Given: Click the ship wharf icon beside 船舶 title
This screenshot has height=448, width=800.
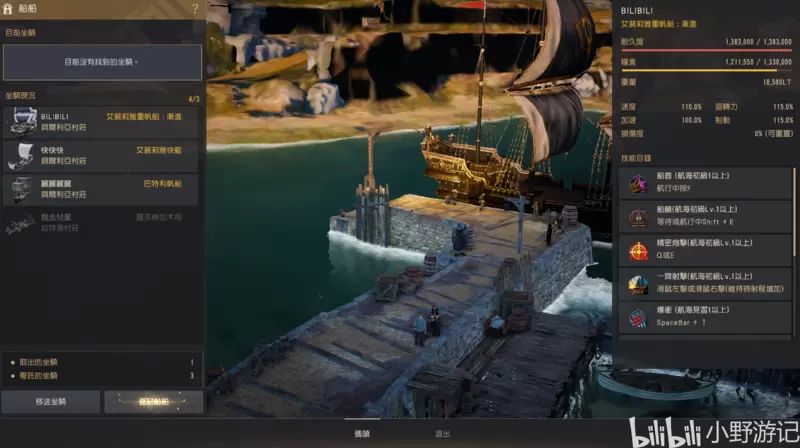Looking at the screenshot, I should 8,8.
